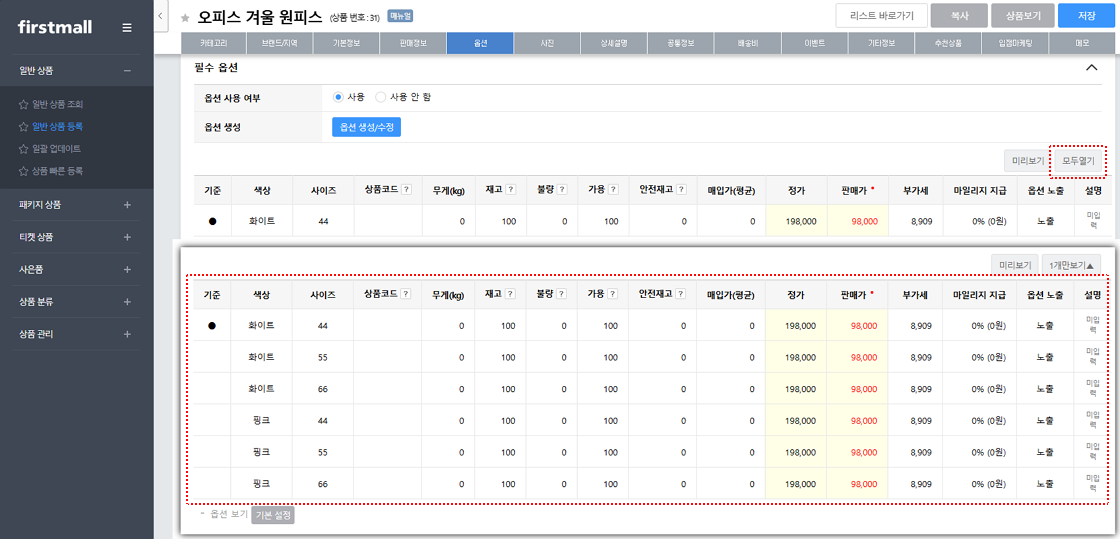Image resolution: width=1120 pixels, height=539 pixels.
Task: Click the help icon beside 재고 in upper table
Action: point(510,190)
